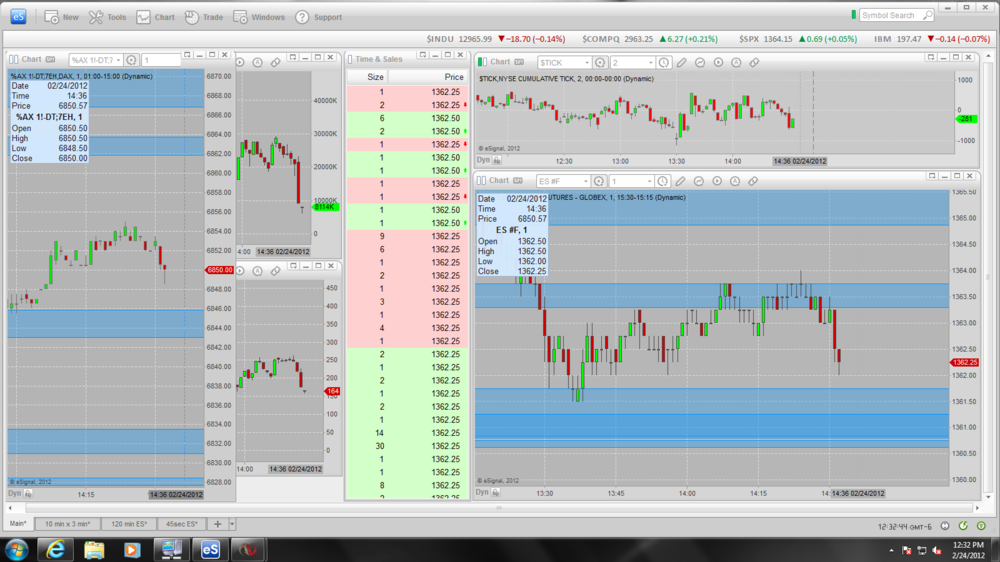Click eraser icon in lower small chart
Screen dimensions: 1000x562
pos(276,270)
